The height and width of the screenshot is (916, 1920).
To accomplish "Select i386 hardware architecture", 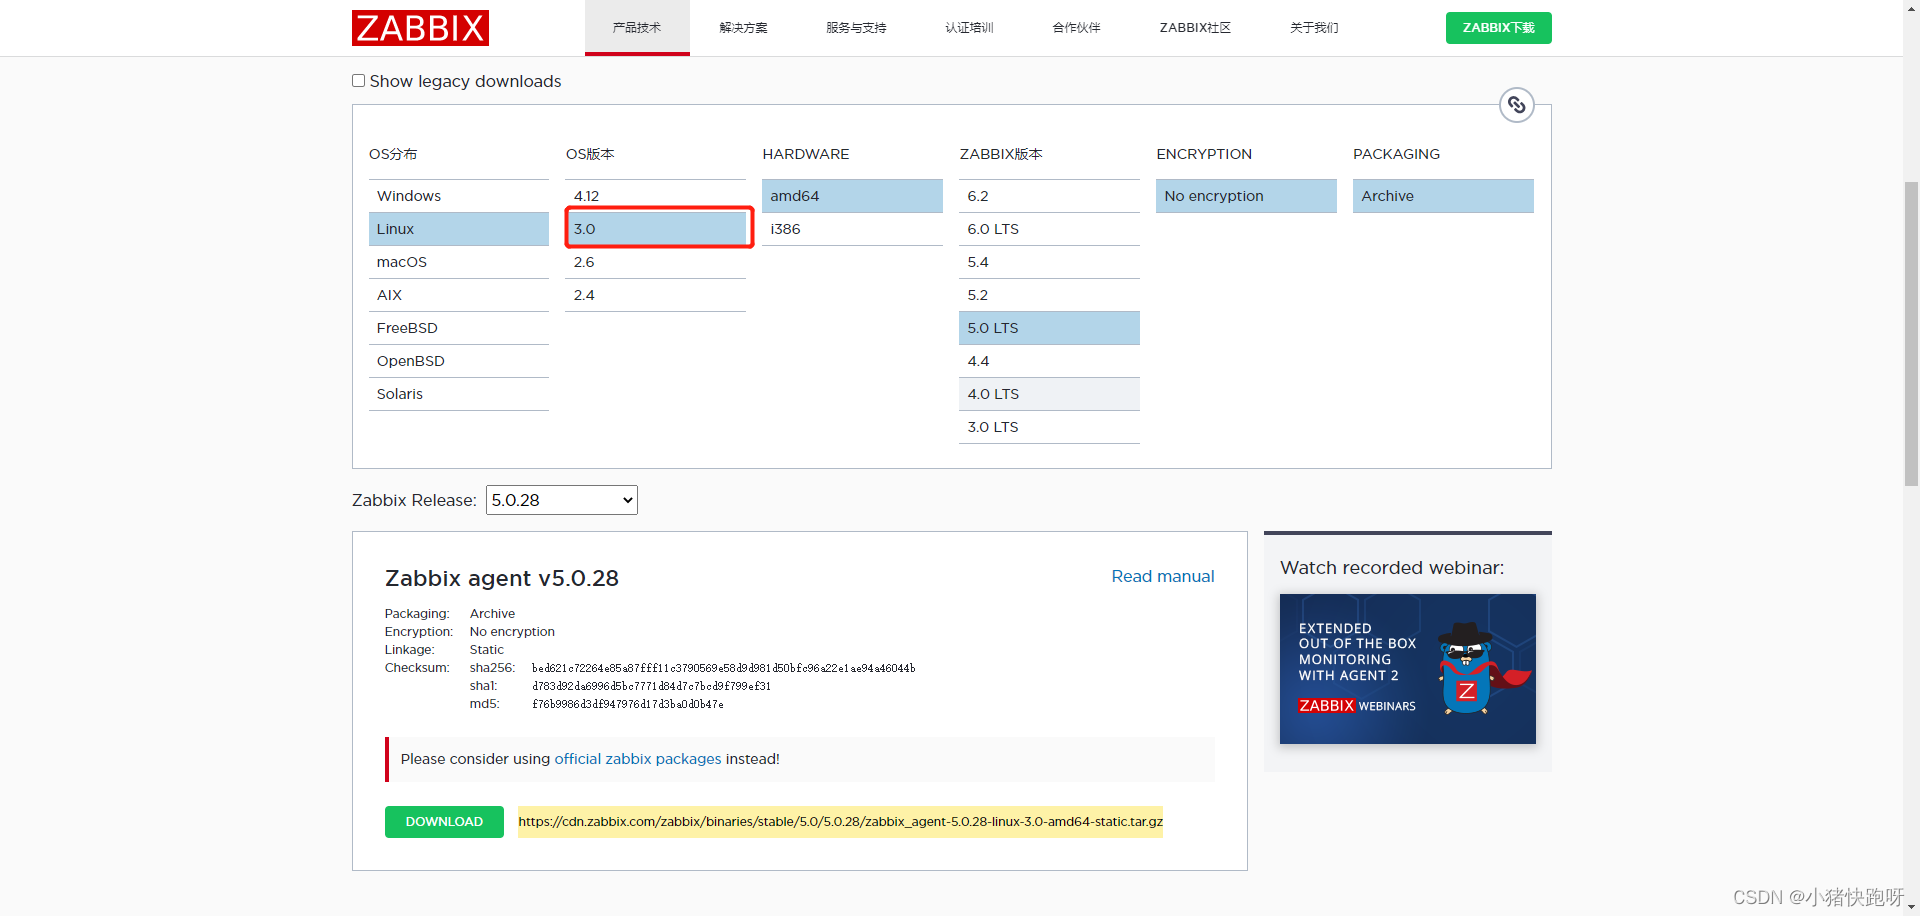I will (x=786, y=228).
